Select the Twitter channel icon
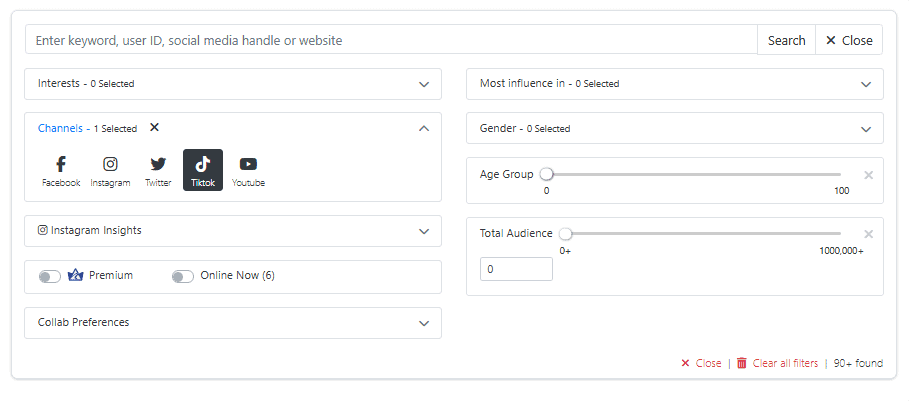Image resolution: width=909 pixels, height=401 pixels. click(158, 170)
